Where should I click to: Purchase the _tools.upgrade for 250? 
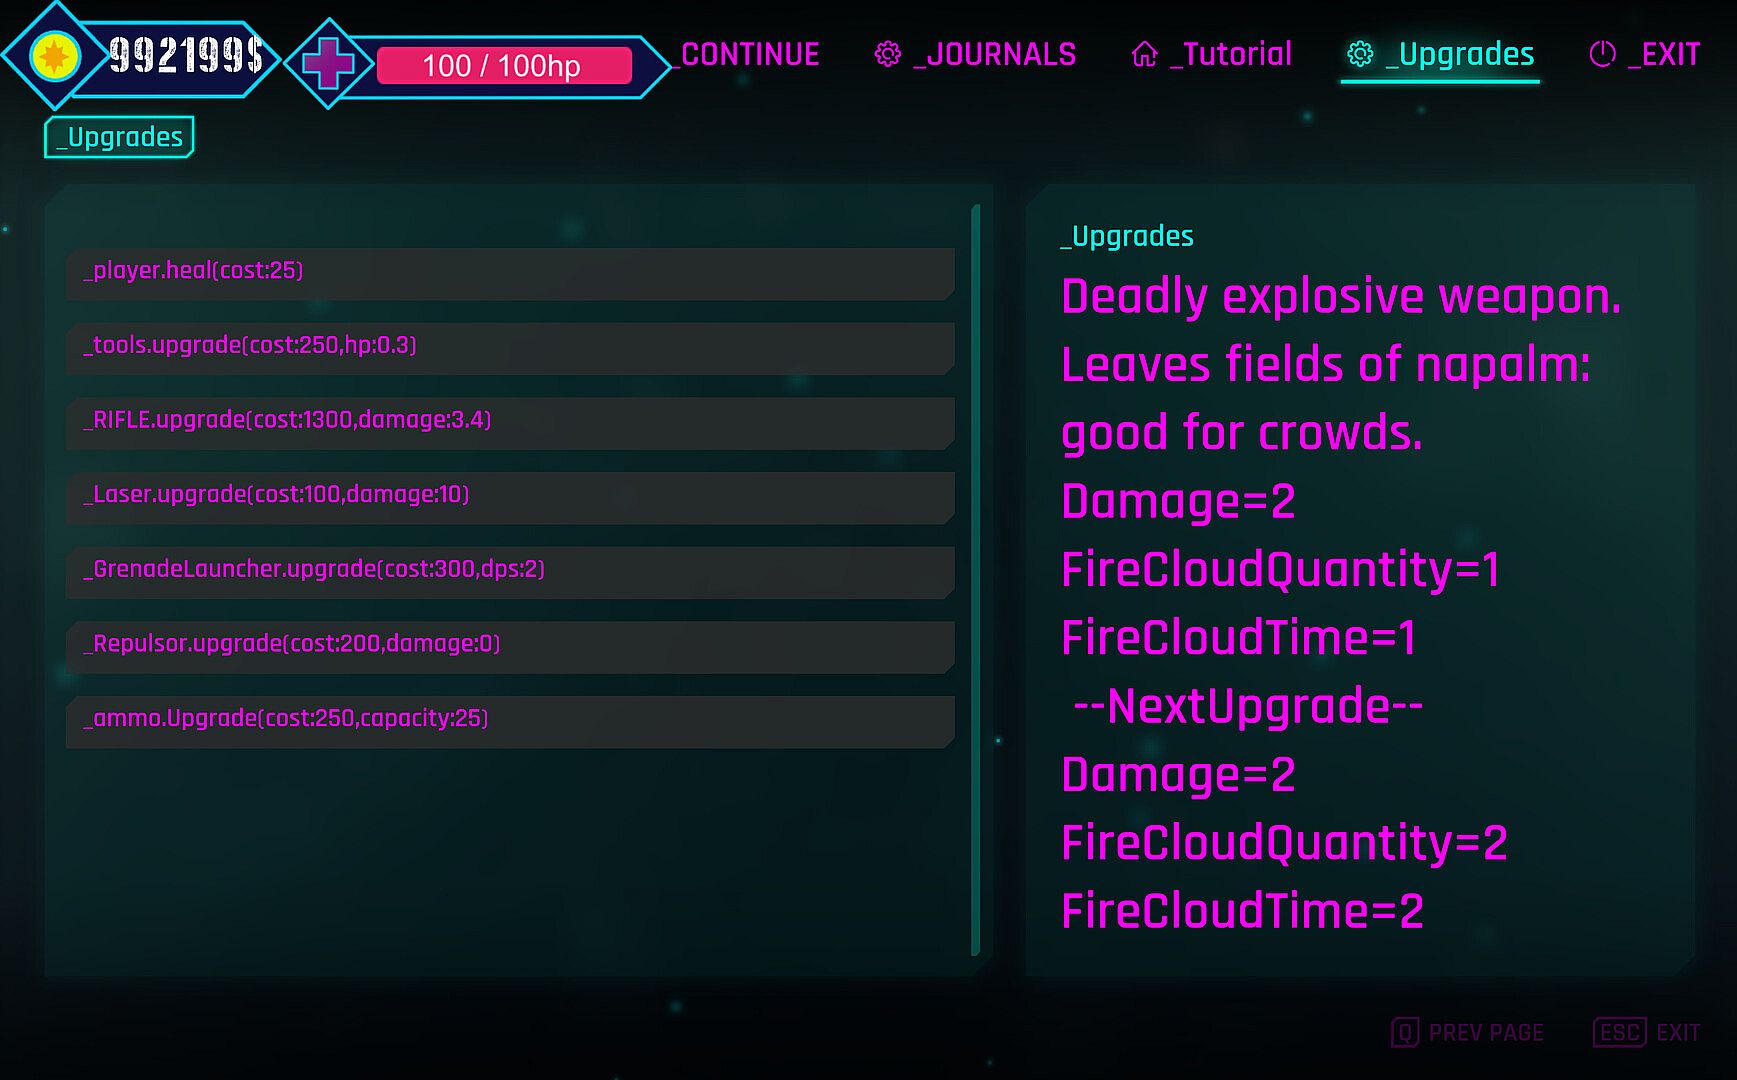click(x=510, y=348)
